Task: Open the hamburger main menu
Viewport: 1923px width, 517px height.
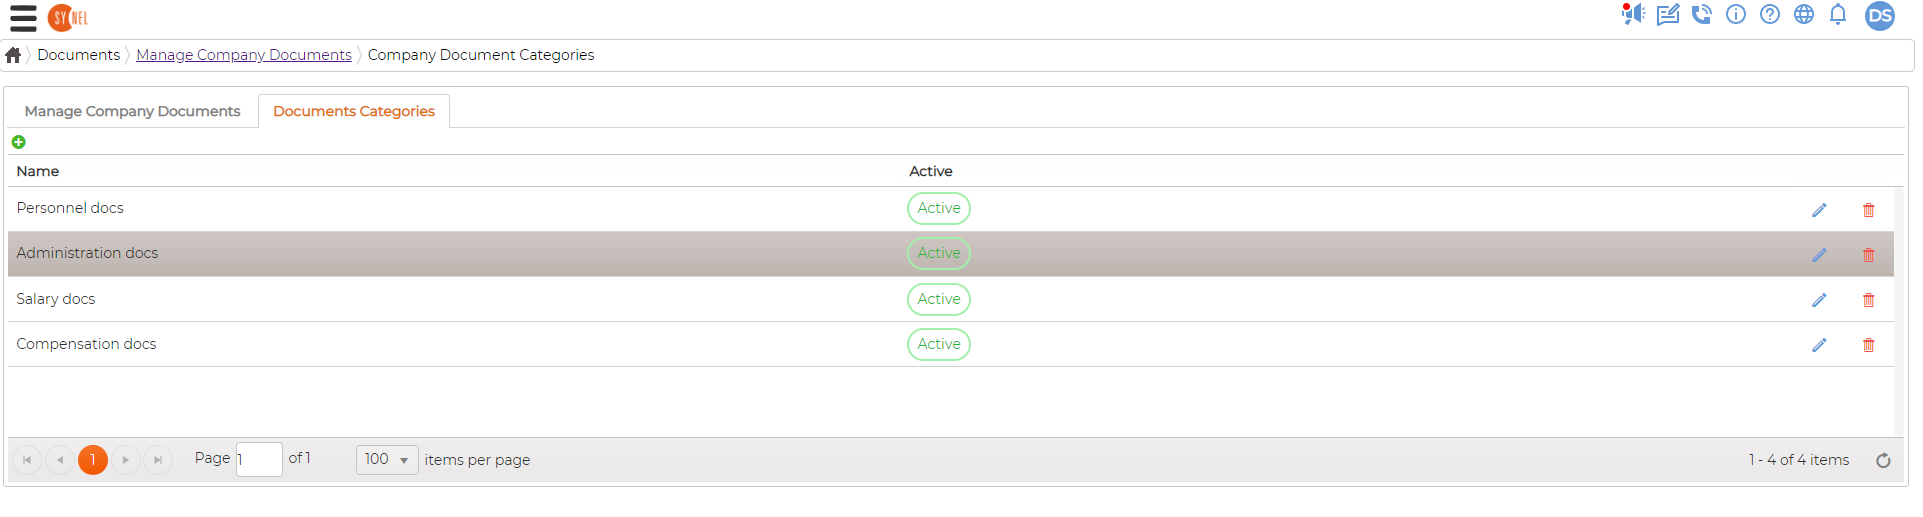Action: (23, 18)
